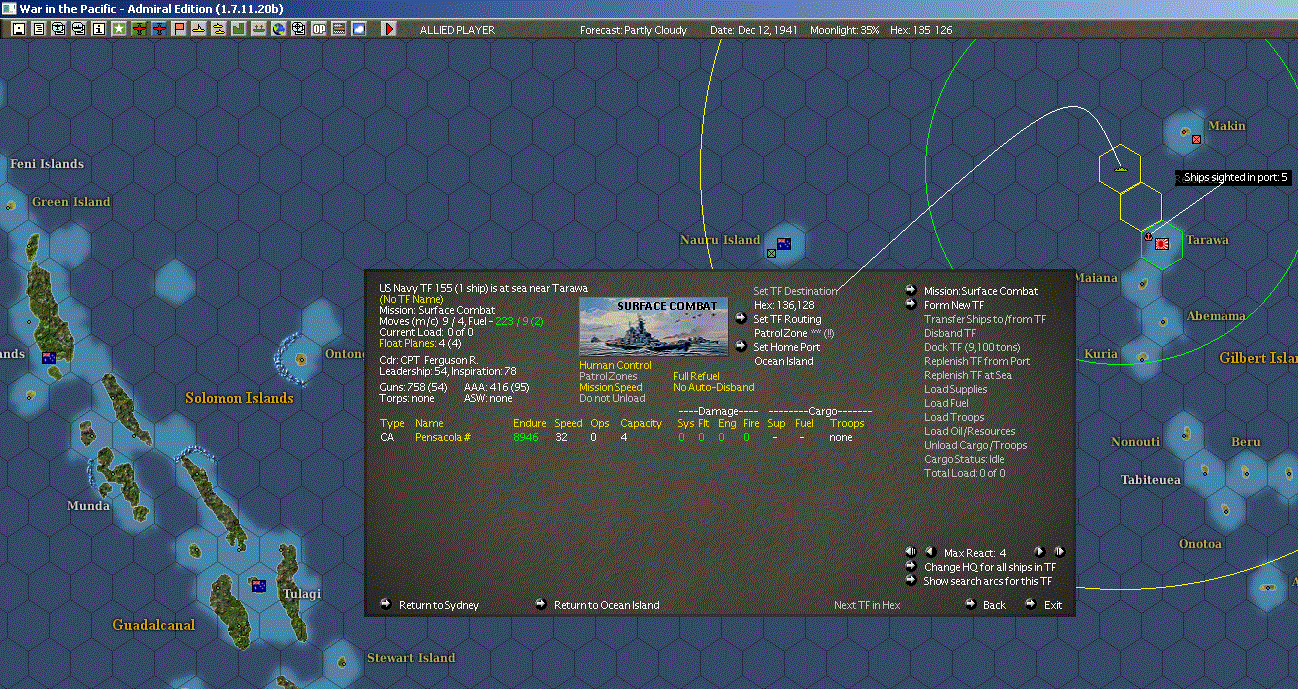
Task: Open the list document toolbar icon
Action: click(x=39, y=29)
